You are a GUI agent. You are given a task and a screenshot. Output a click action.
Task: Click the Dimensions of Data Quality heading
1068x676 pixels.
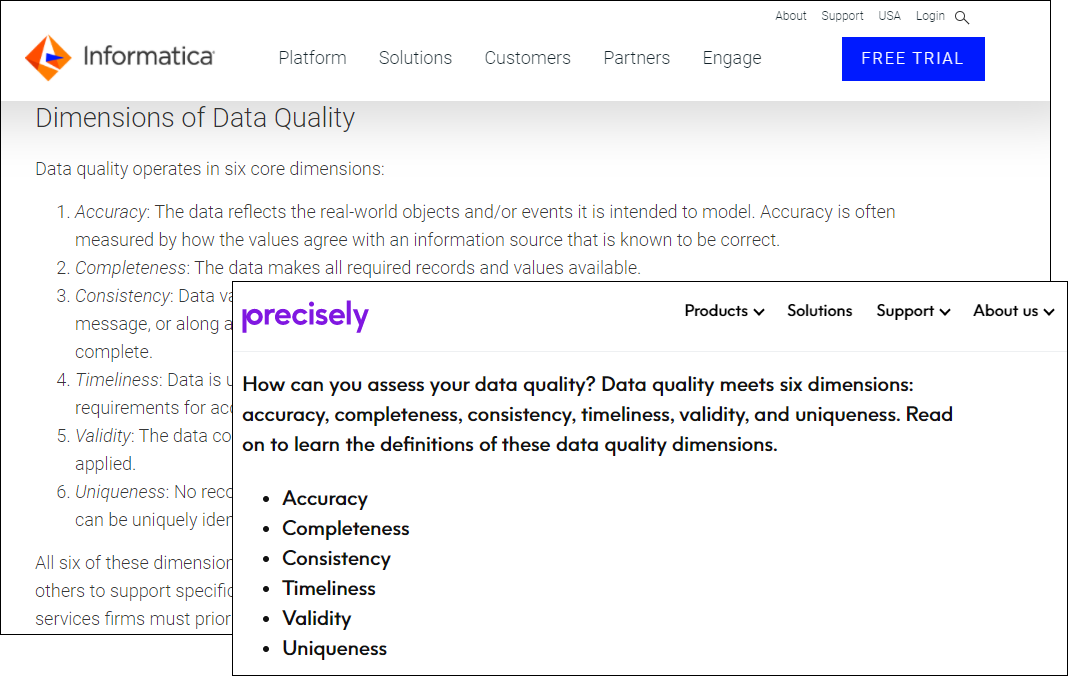tap(195, 118)
